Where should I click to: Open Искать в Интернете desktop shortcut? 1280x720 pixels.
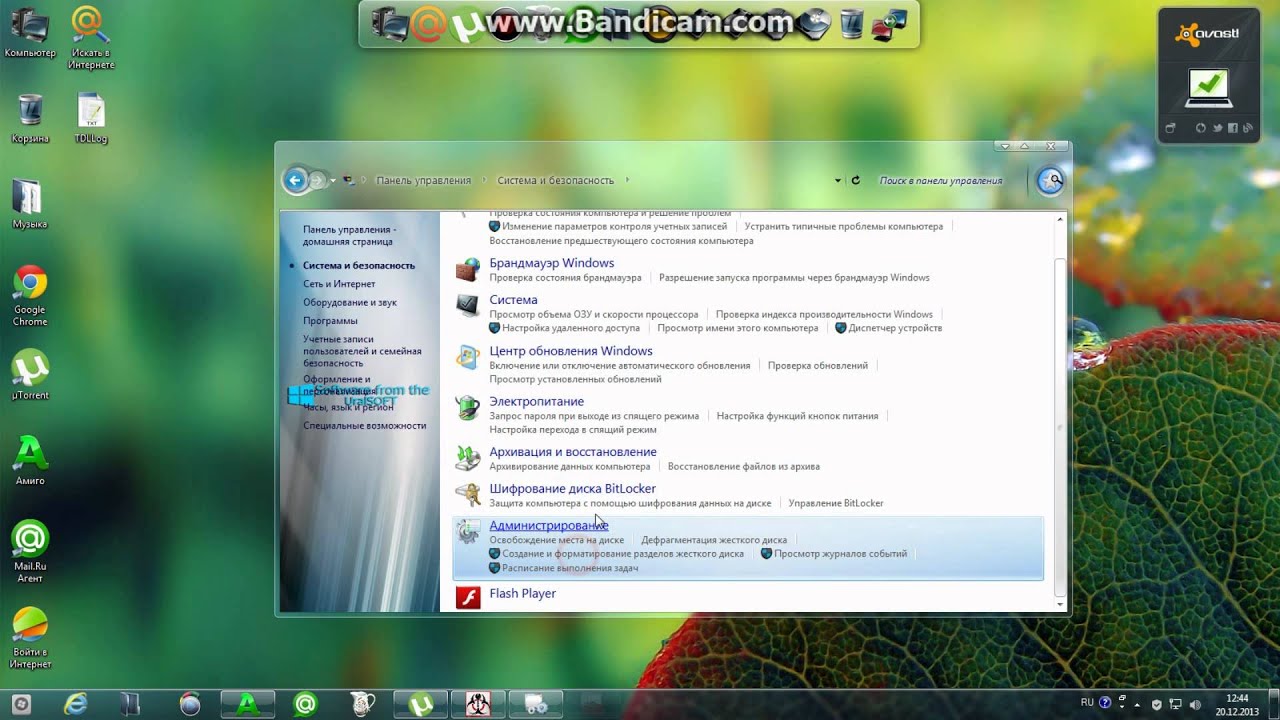click(91, 38)
